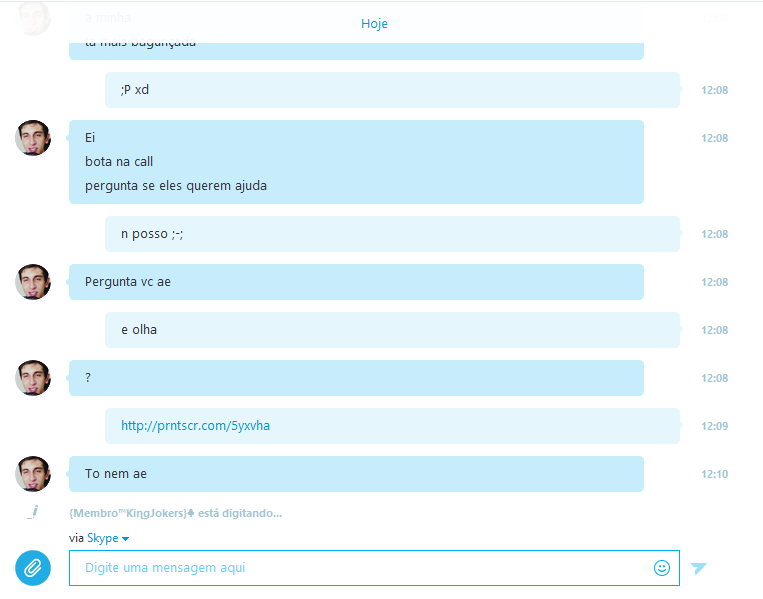The image size is (763, 599).
Task: Select the 'n posso ;-;' message bubble
Action: 392,234
